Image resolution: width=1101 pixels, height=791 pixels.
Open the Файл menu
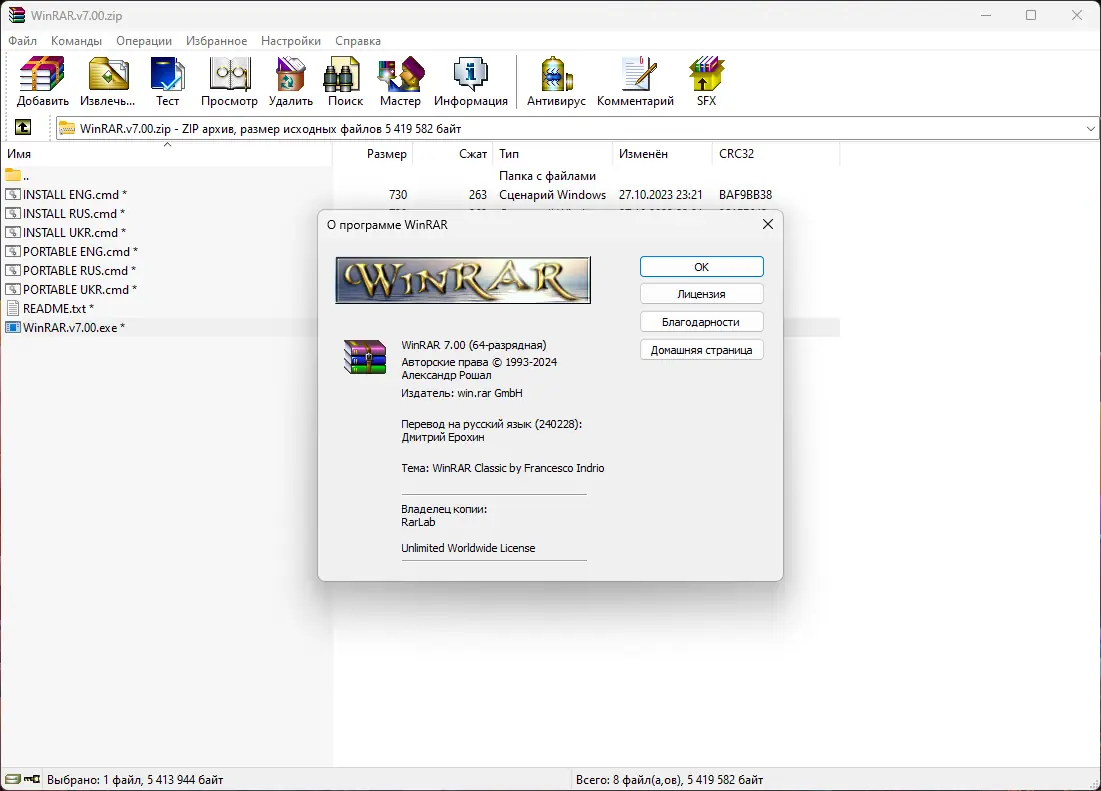click(x=22, y=41)
